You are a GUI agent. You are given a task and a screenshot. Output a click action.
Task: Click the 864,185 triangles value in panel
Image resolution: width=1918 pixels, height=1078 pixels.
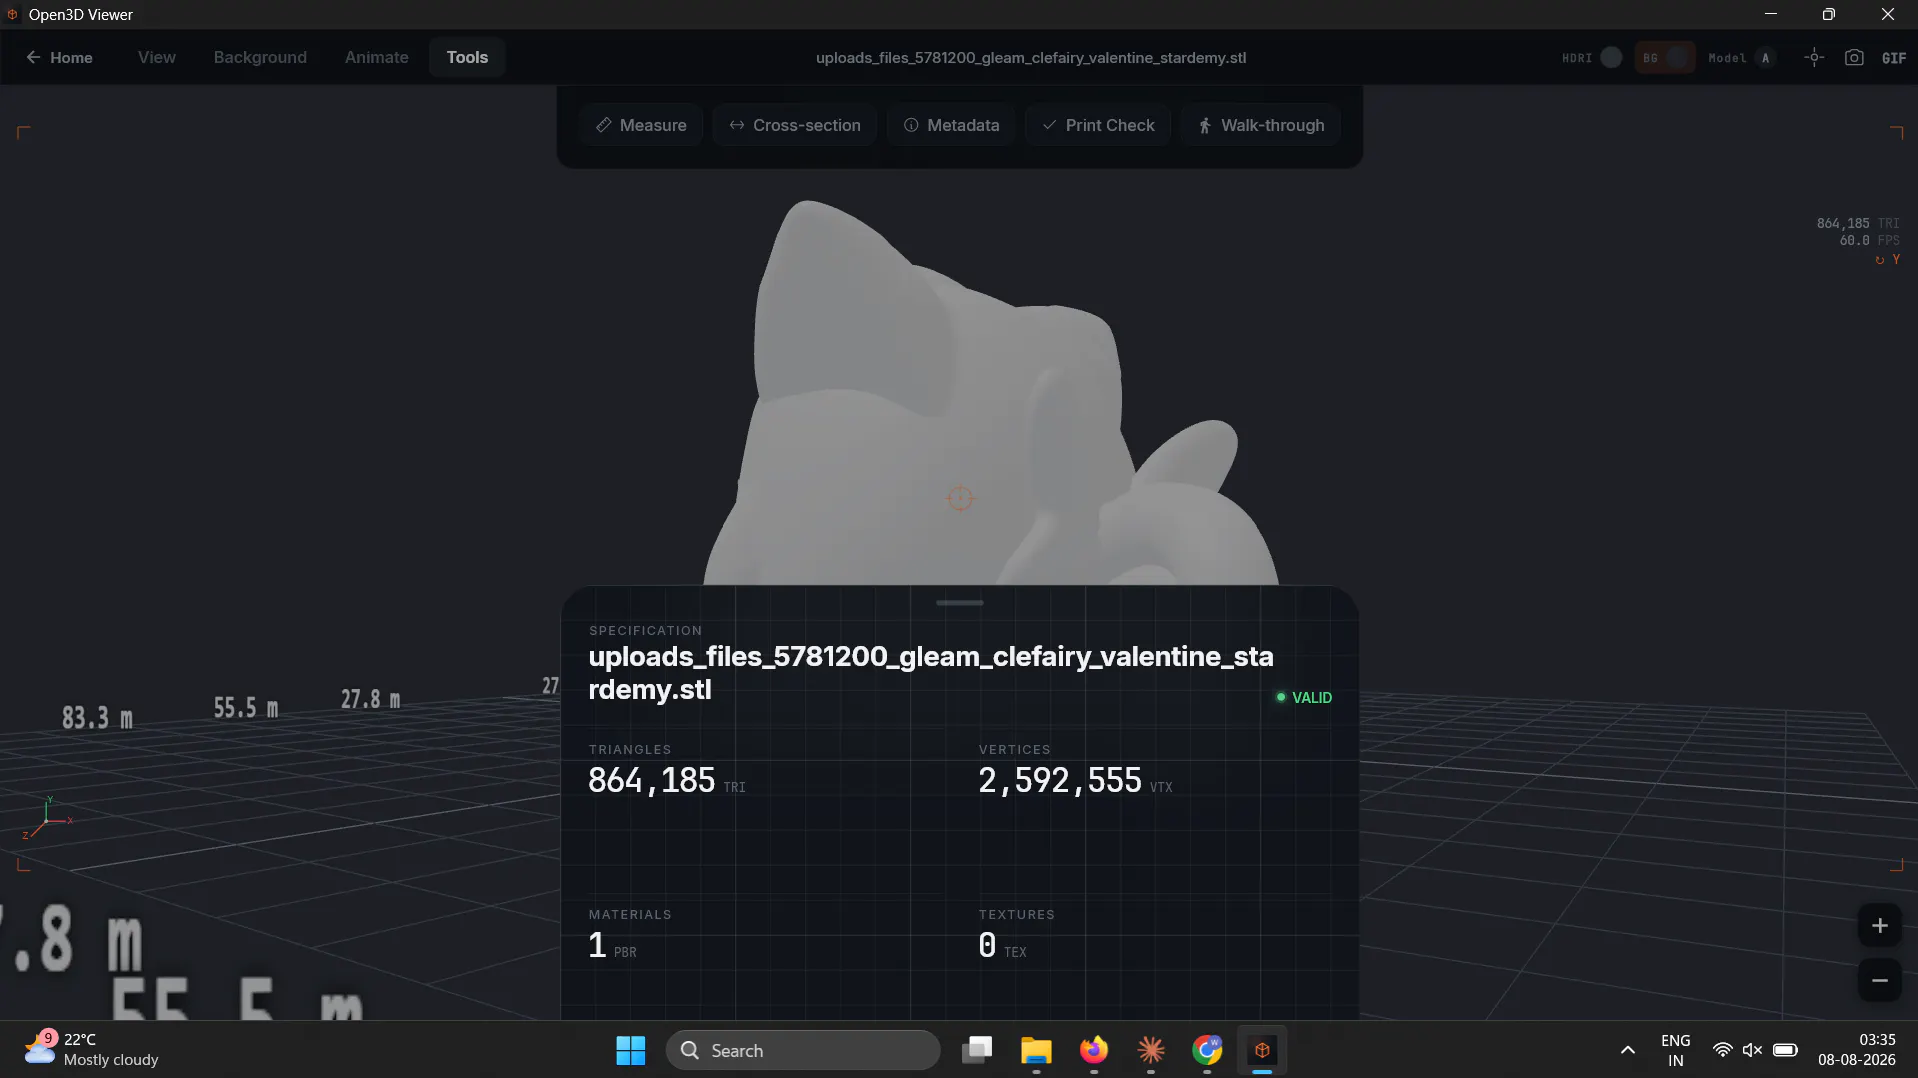tap(651, 780)
